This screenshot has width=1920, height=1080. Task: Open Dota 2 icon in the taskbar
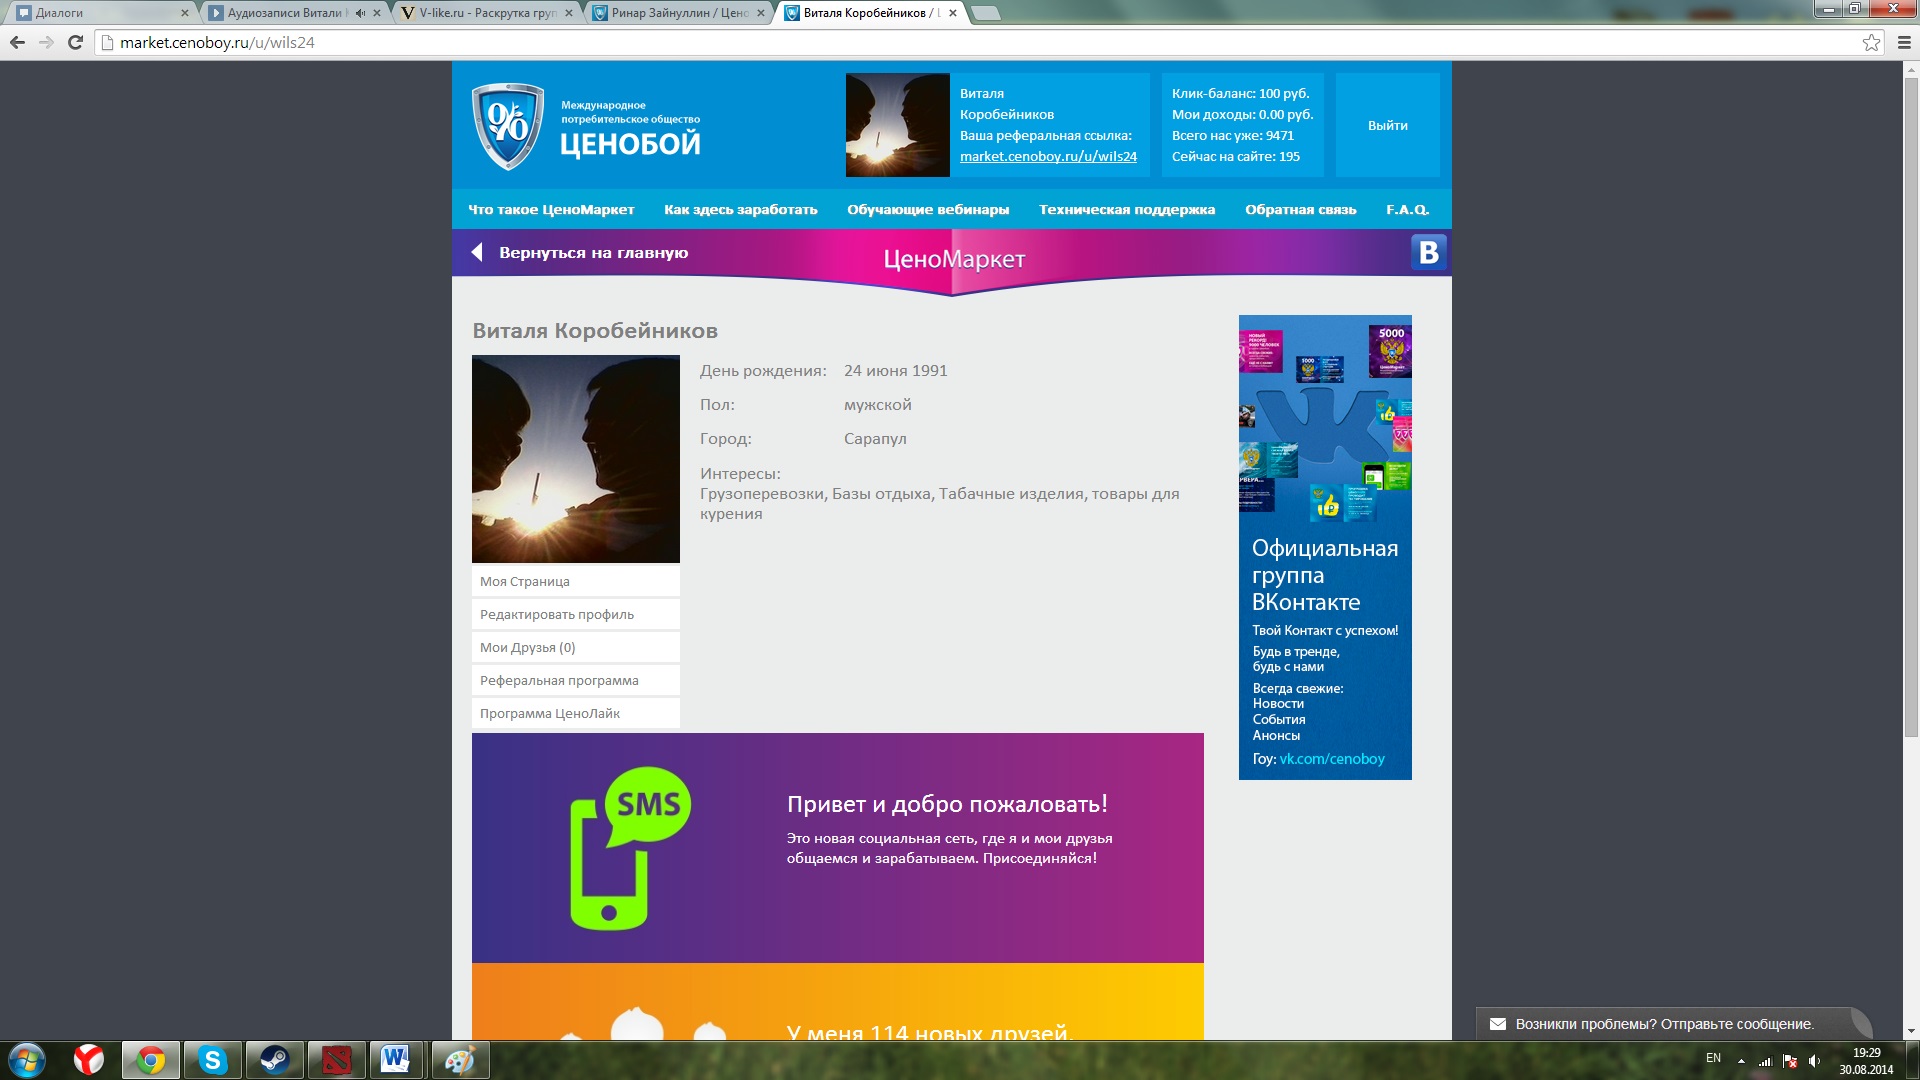tap(336, 1060)
